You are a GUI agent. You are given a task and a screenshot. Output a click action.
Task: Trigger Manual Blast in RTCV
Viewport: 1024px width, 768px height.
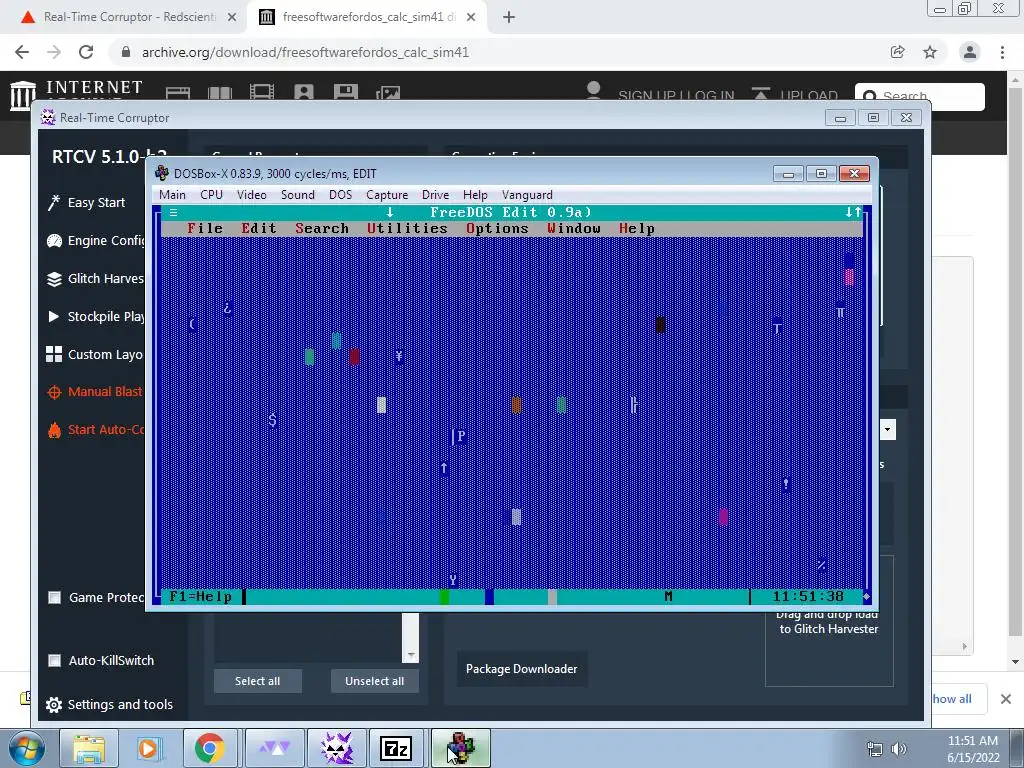pyautogui.click(x=95, y=392)
